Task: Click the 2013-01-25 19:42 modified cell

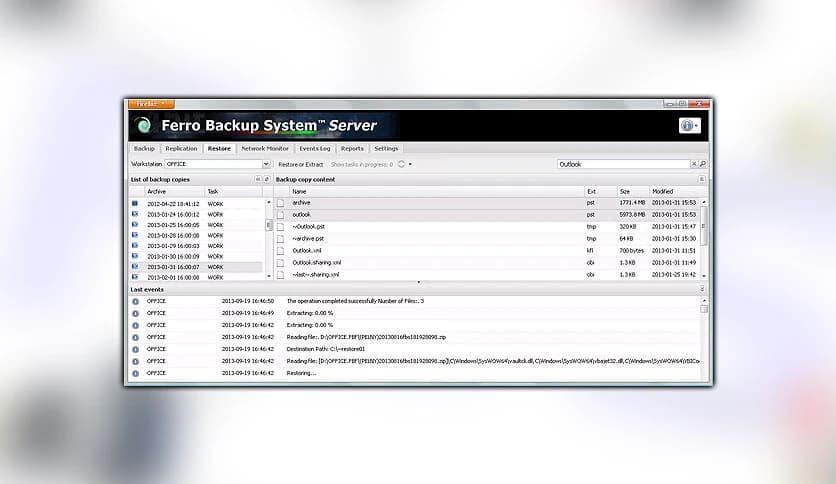Action: pos(673,275)
